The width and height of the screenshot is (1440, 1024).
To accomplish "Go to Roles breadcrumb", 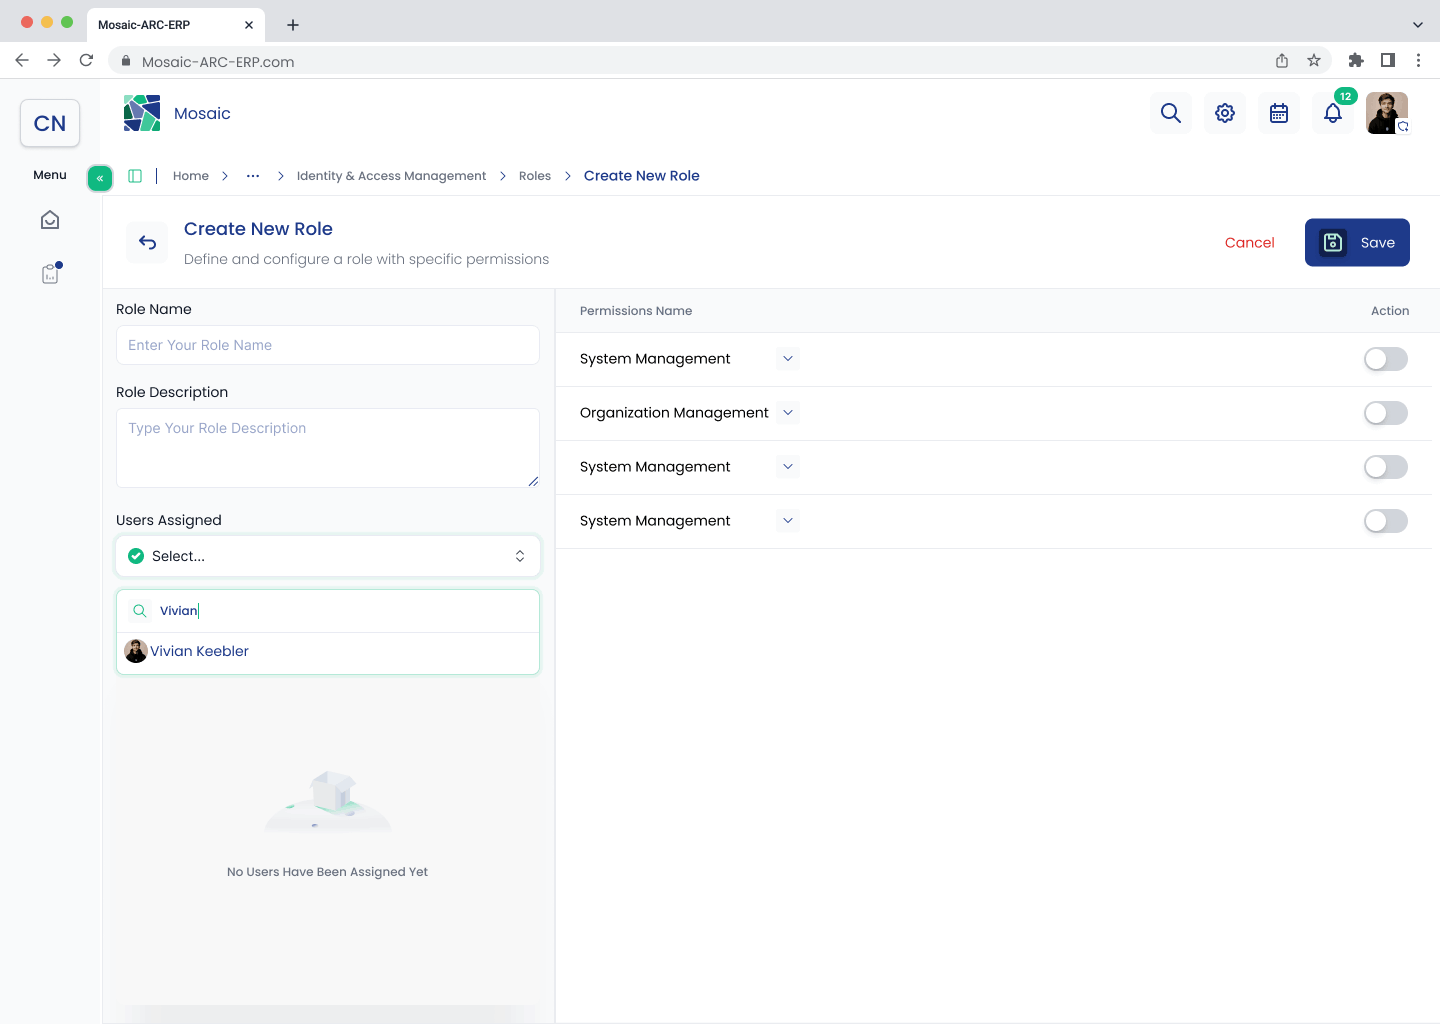I will coord(535,176).
